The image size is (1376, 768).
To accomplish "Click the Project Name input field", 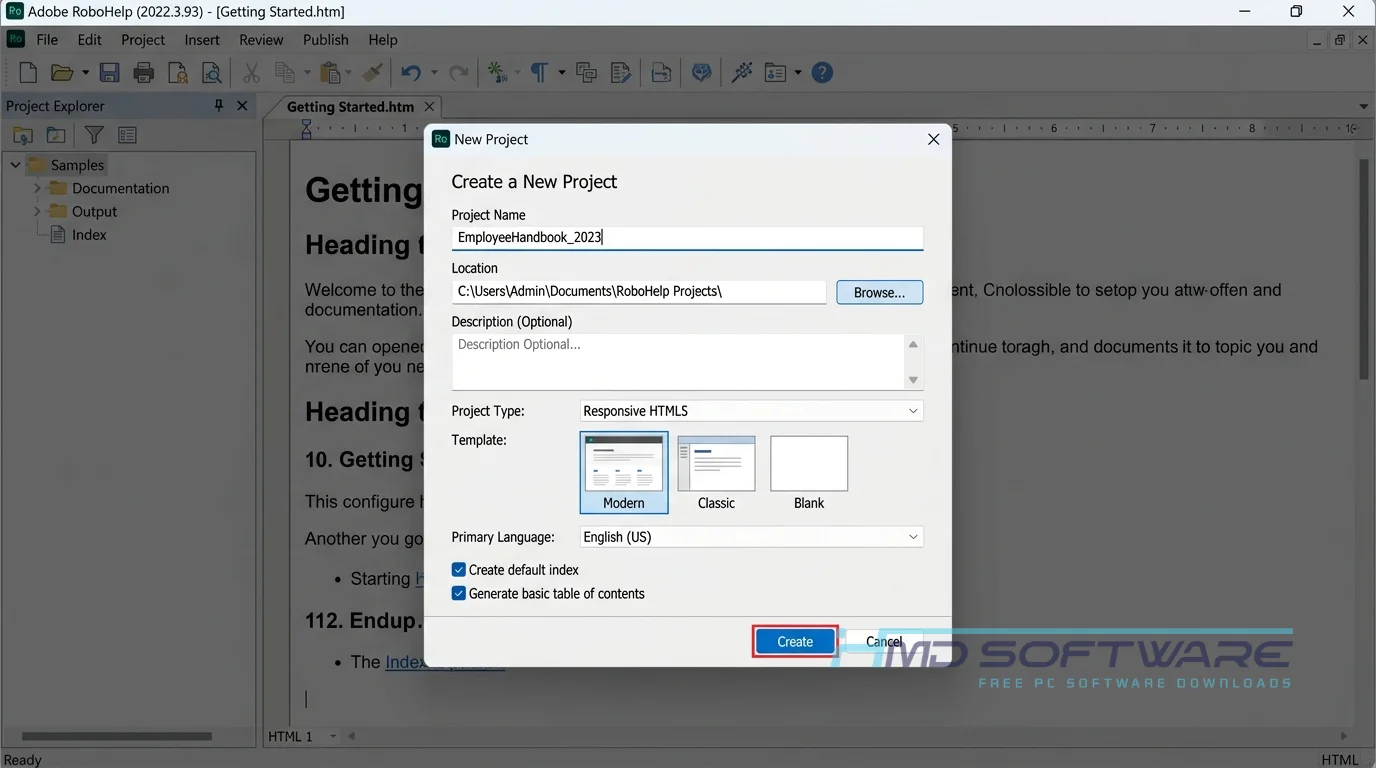I will pyautogui.click(x=687, y=237).
